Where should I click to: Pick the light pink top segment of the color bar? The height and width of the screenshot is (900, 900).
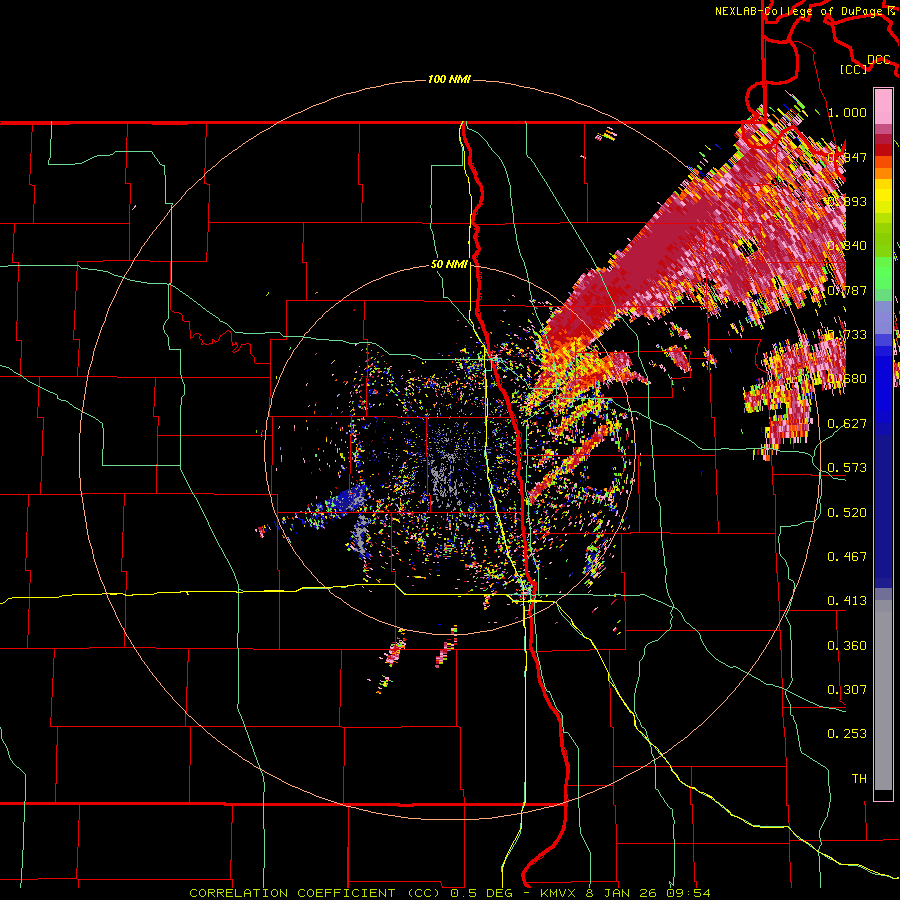coord(883,106)
